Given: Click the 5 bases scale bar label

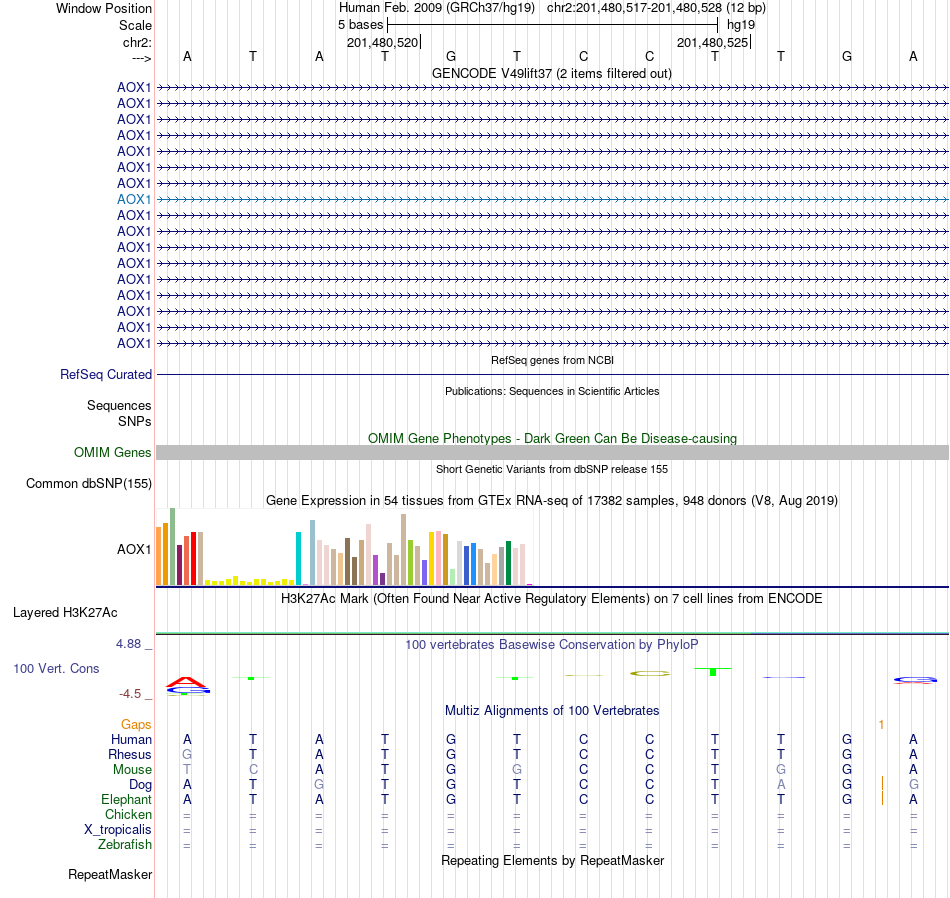Looking at the screenshot, I should pos(360,25).
